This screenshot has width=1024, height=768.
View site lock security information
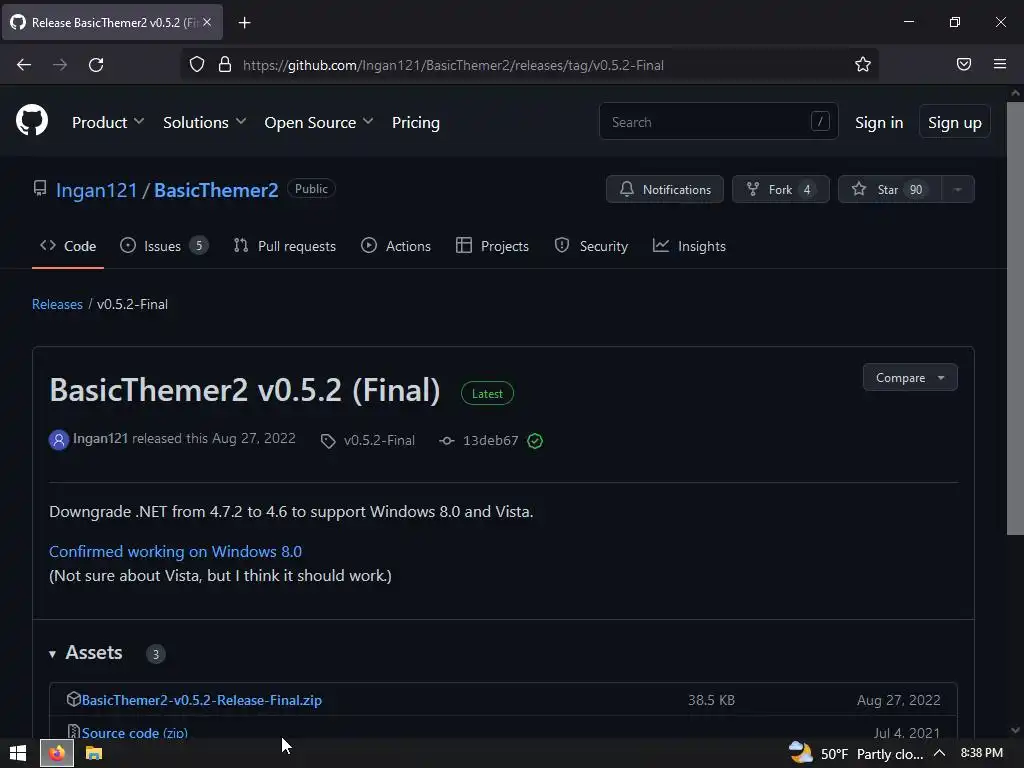[225, 64]
